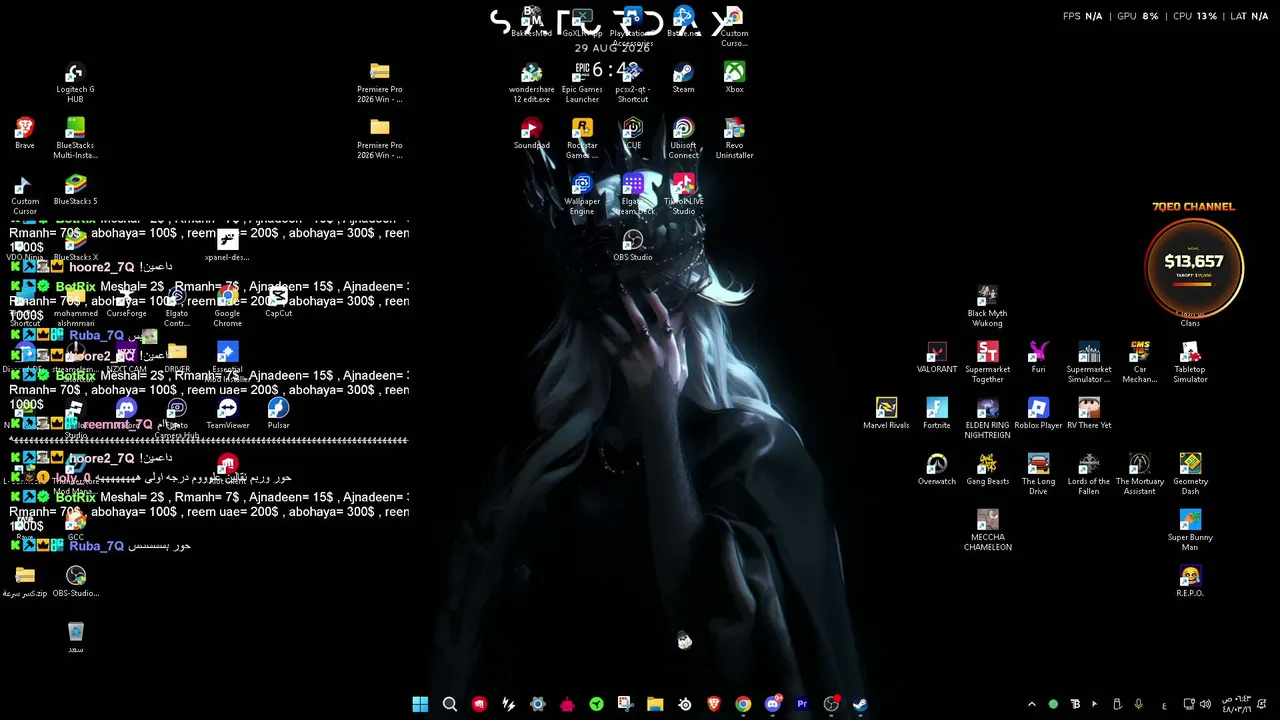Select the Elgato Stream Deck icon
The width and height of the screenshot is (1280, 720).
[x=632, y=195]
